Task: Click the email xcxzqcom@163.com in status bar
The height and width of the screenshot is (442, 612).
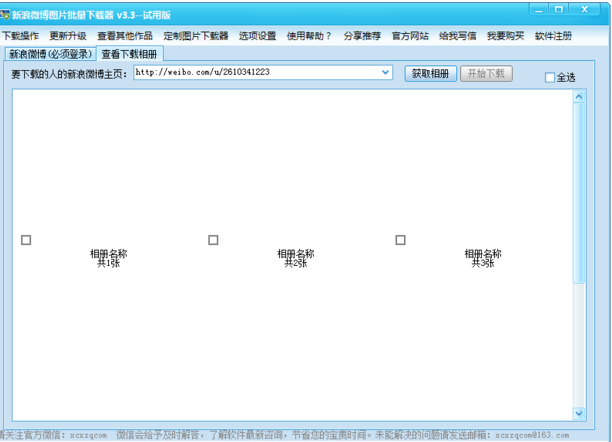Action: [532, 435]
